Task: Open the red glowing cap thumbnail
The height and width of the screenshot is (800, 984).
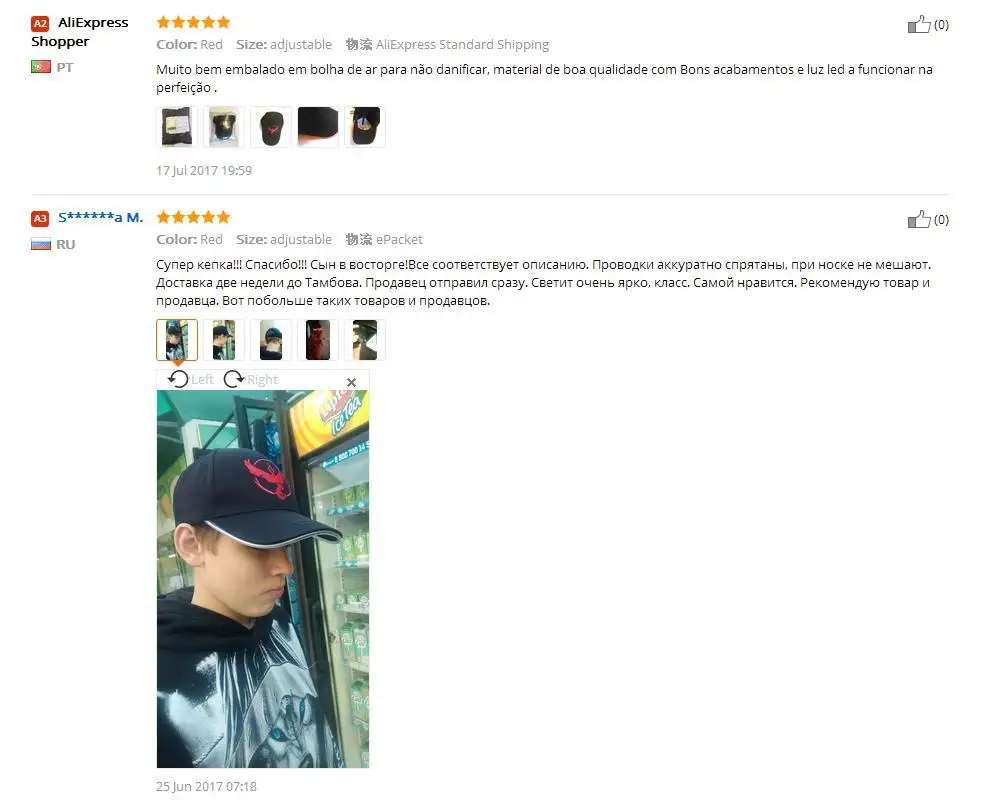Action: [318, 339]
